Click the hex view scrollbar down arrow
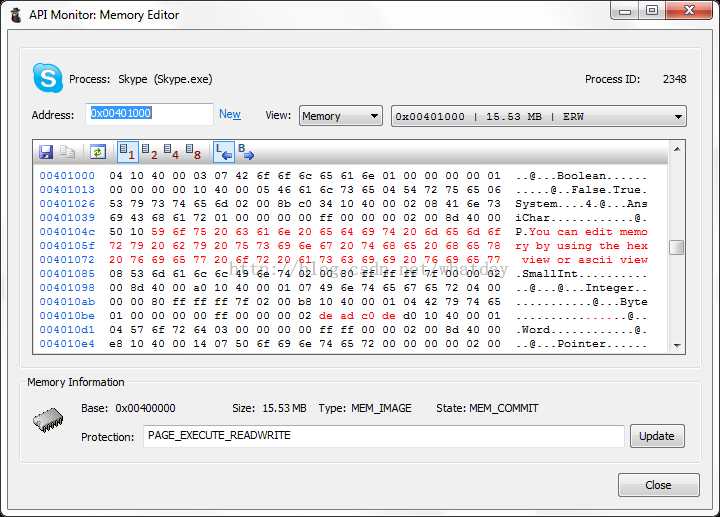The height and width of the screenshot is (517, 720). pos(677,346)
